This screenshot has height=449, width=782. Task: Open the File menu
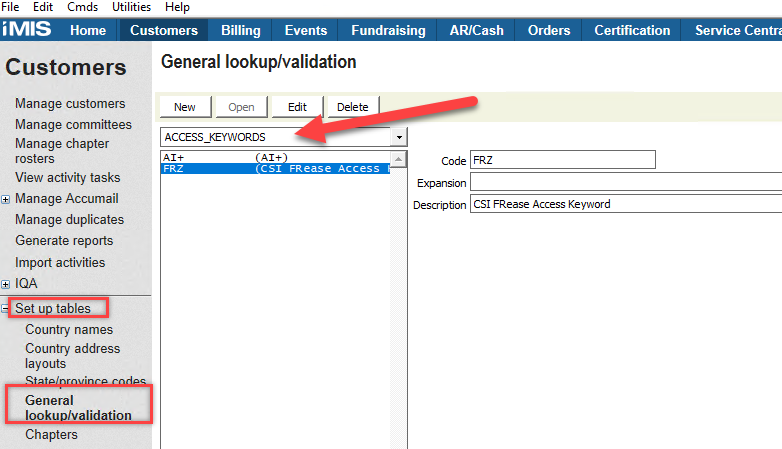pos(11,7)
